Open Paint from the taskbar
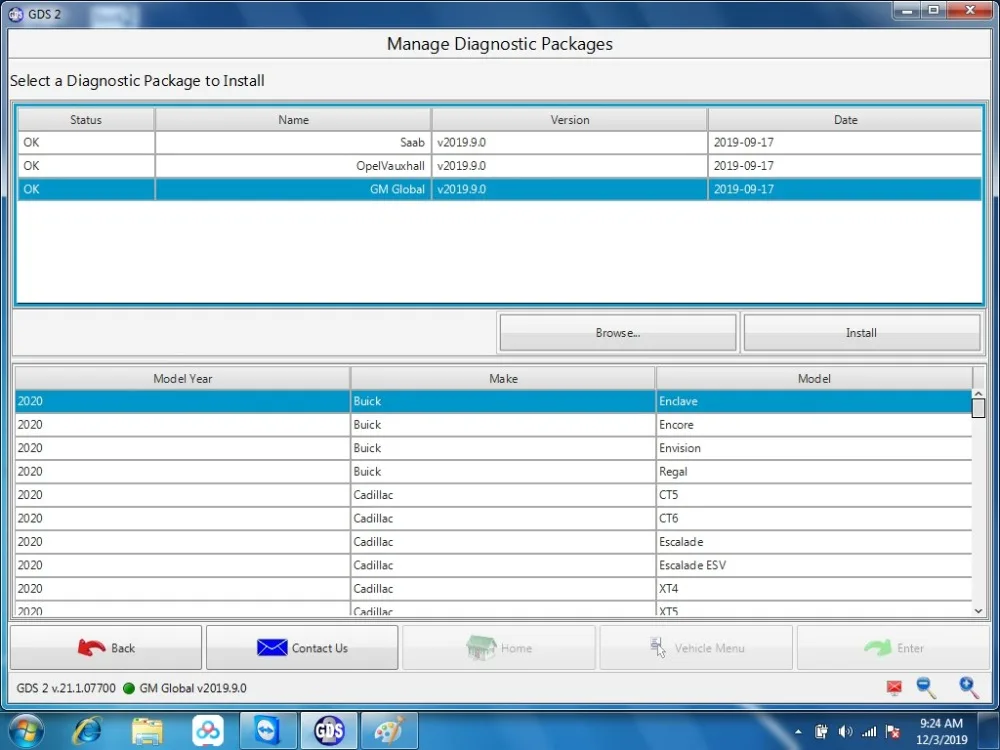The width and height of the screenshot is (1000, 750). 389,731
